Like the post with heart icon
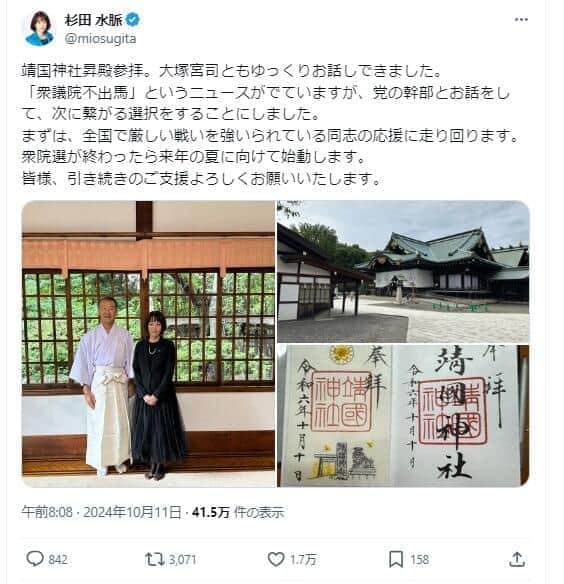The width and height of the screenshot is (564, 584). coord(276,559)
